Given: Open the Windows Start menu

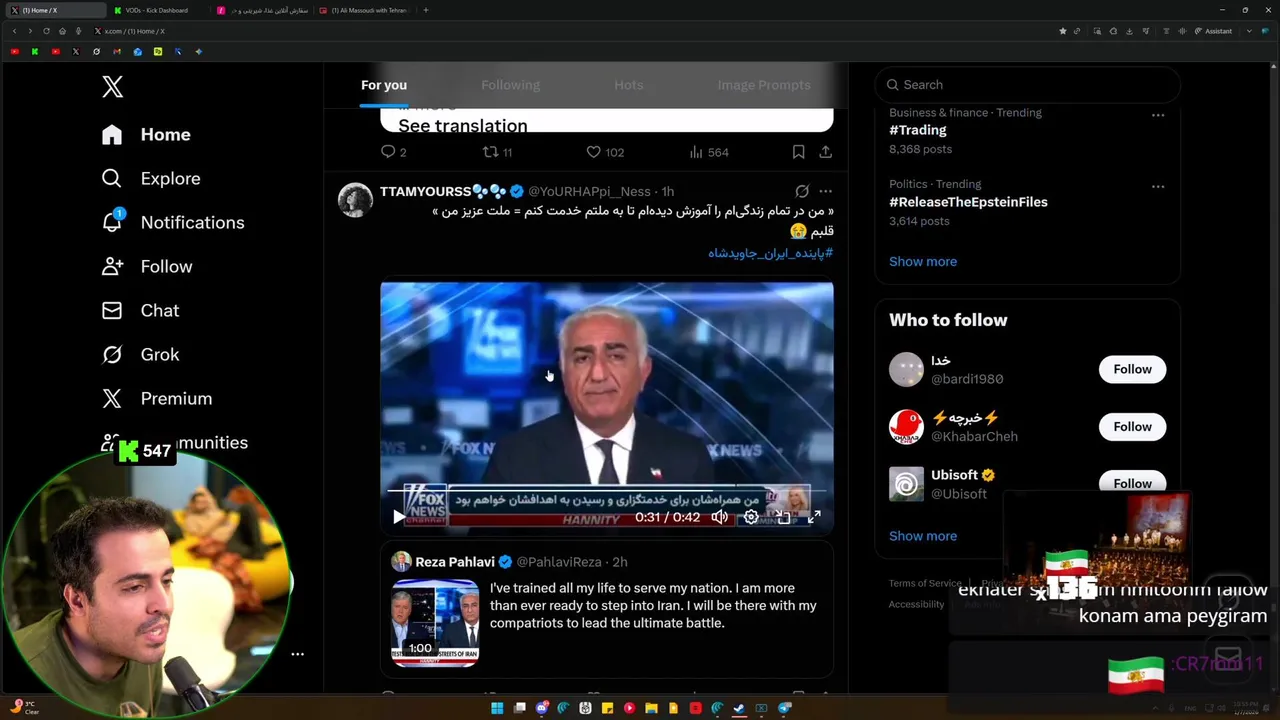Looking at the screenshot, I should (497, 708).
